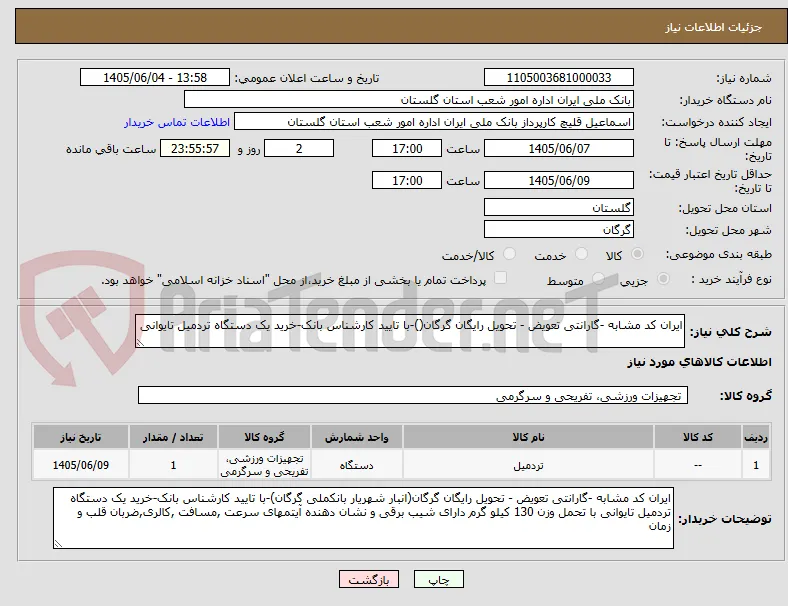The height and width of the screenshot is (606, 788).
Task: Select the خدمت radio button
Action: click(x=581, y=254)
